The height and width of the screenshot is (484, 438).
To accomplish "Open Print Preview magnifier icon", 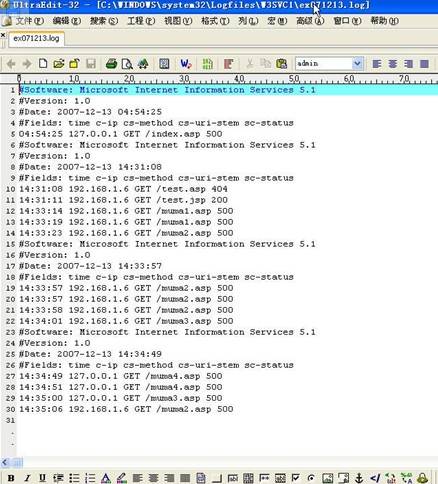I will [127, 63].
